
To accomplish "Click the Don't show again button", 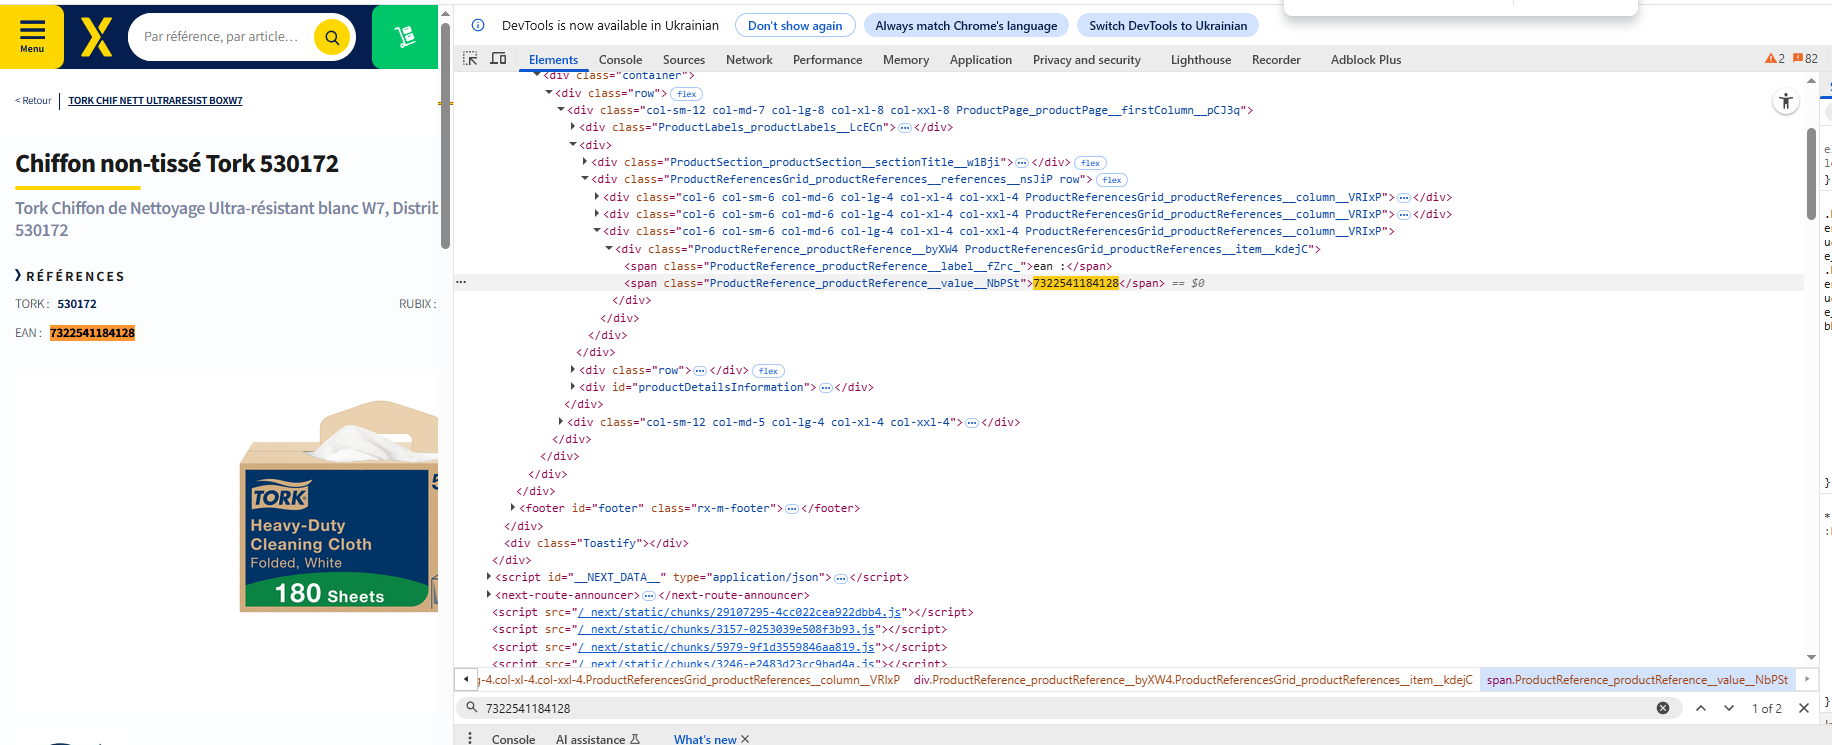I will (x=795, y=26).
